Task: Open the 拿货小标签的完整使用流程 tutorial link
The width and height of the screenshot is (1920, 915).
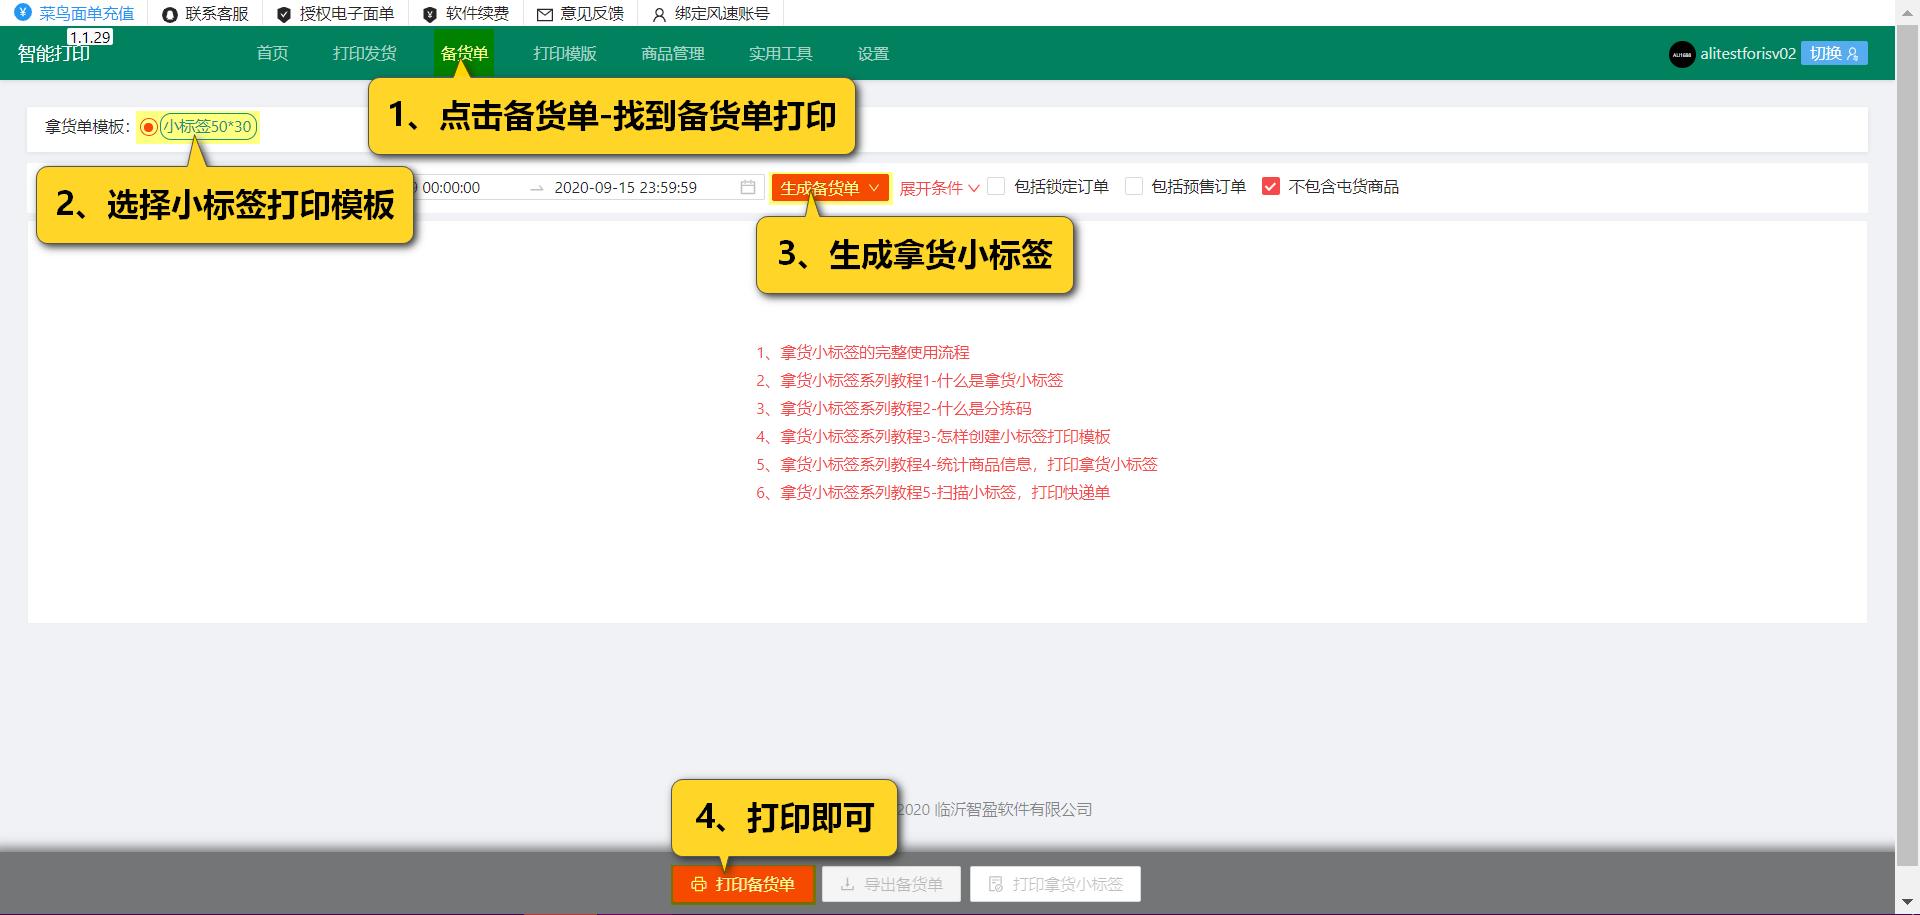Action: tap(862, 352)
